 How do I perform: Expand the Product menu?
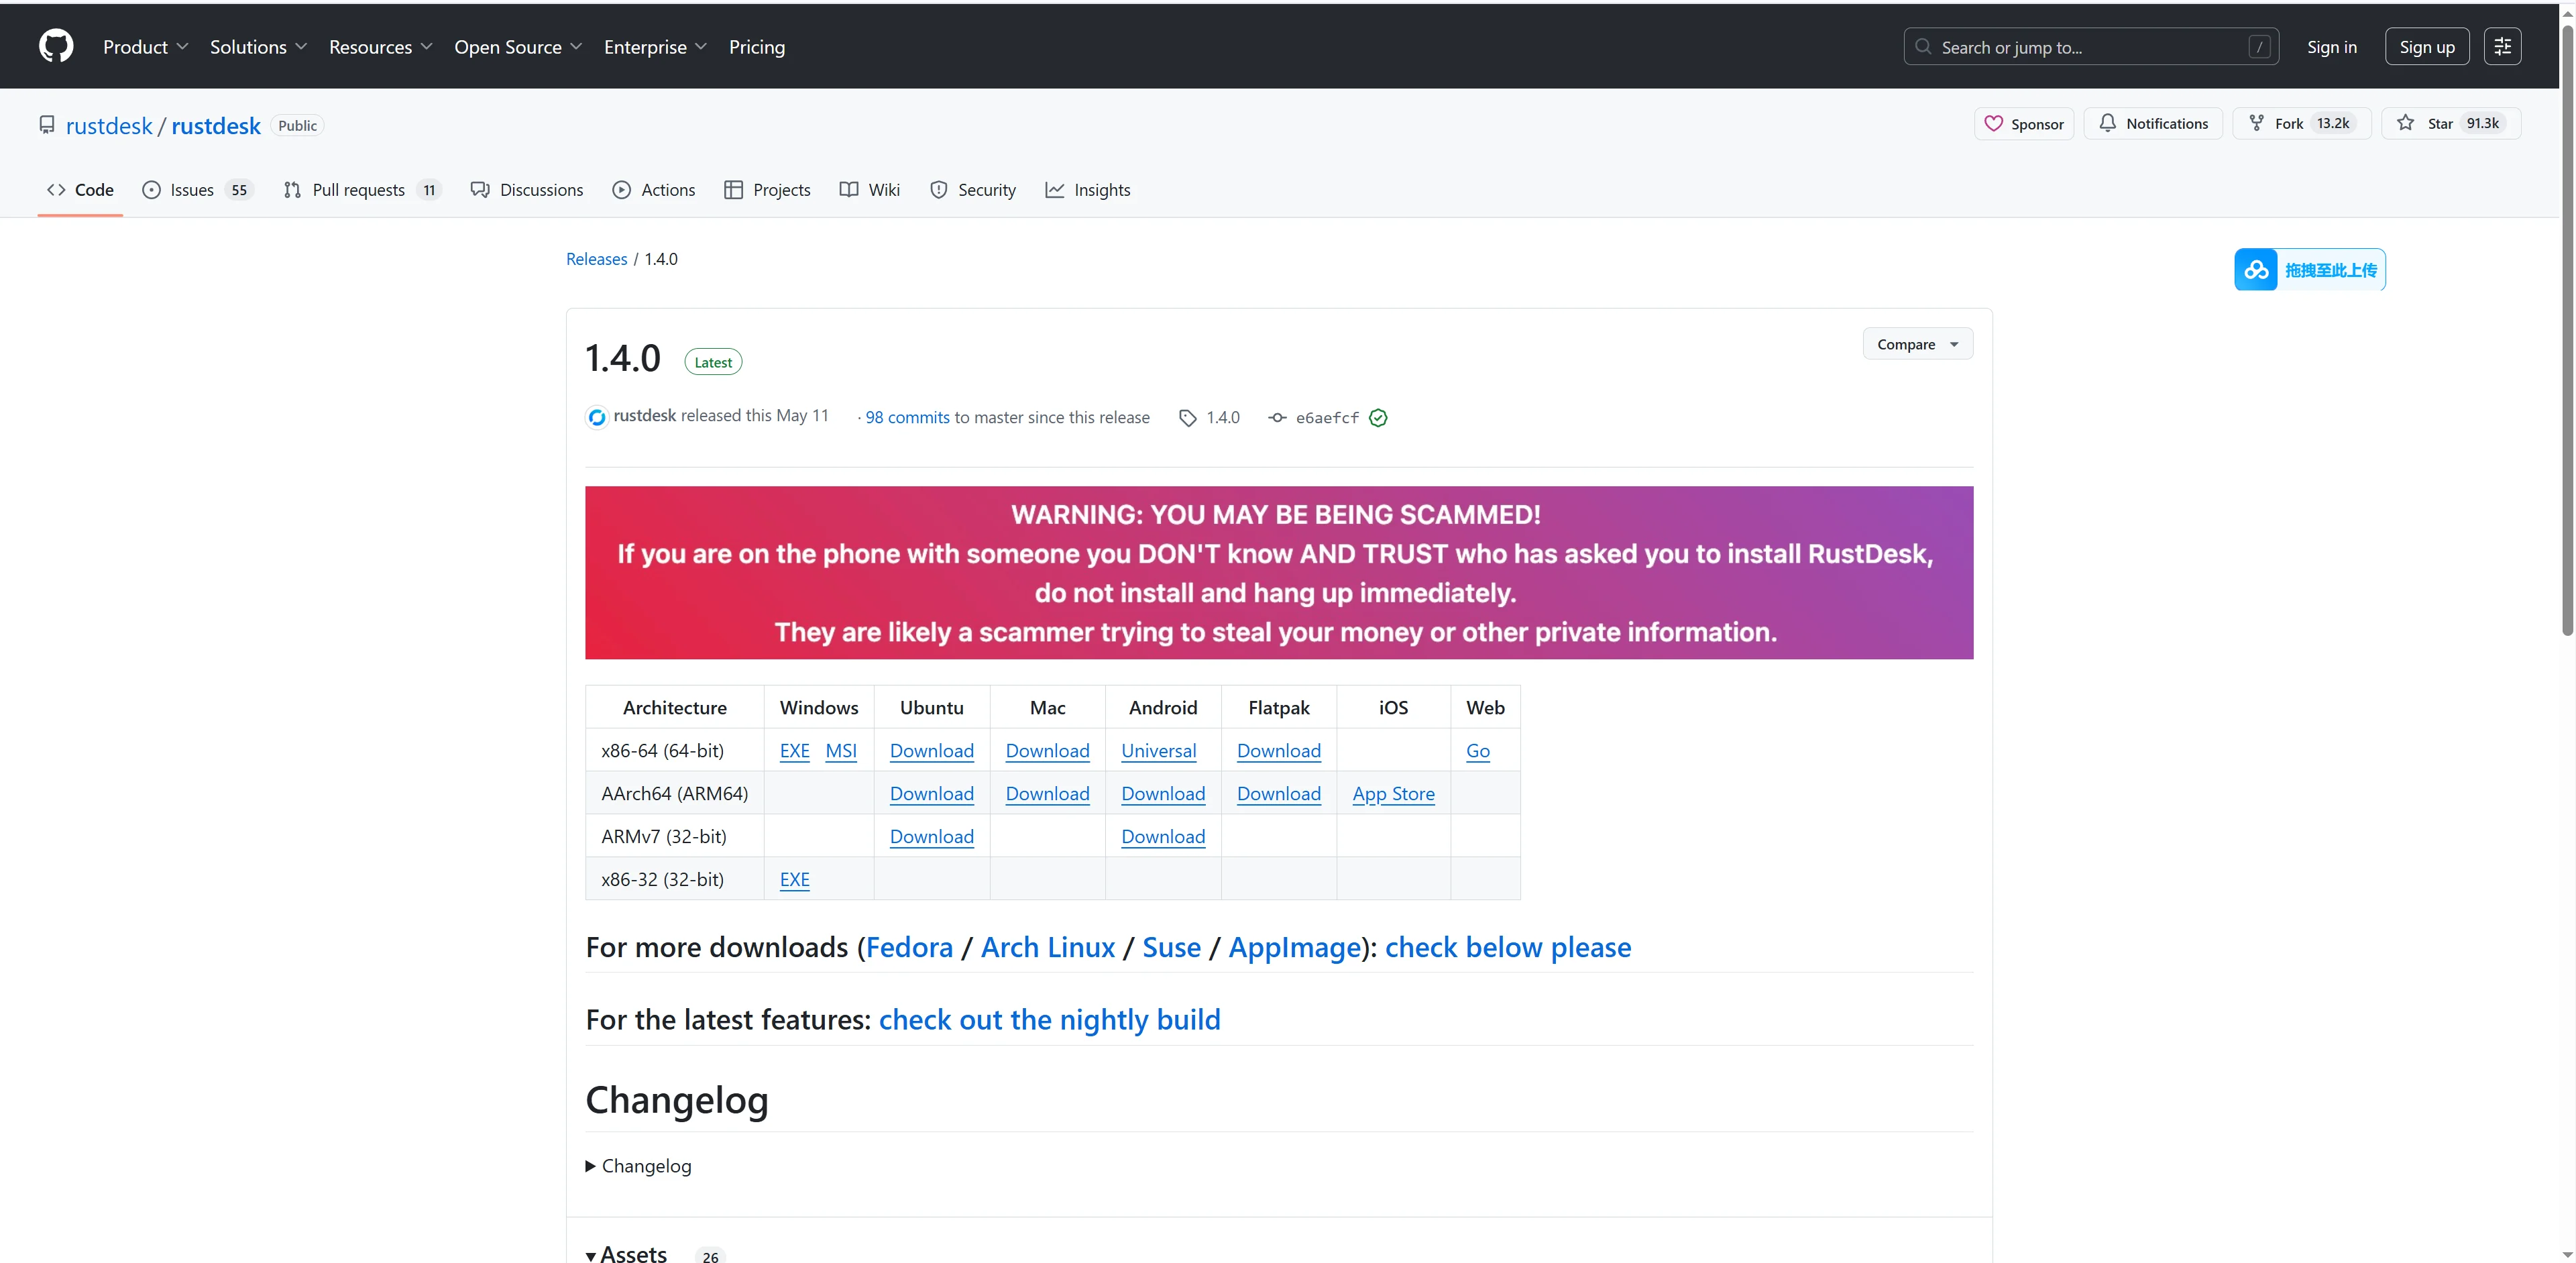145,47
